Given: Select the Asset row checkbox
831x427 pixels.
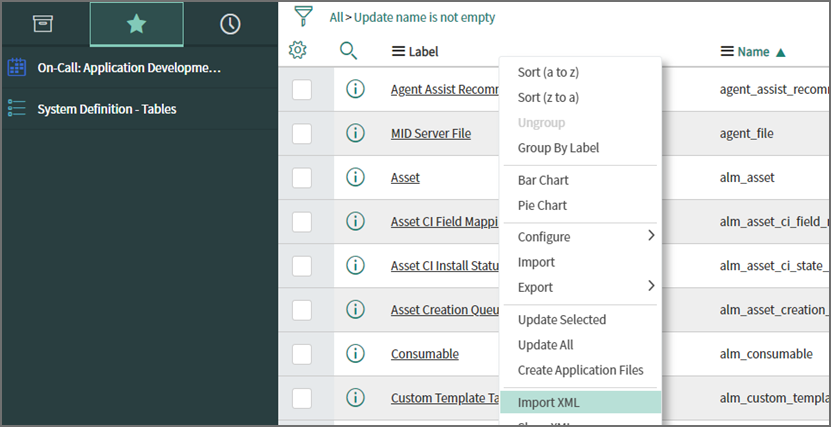Looking at the screenshot, I should click(302, 177).
